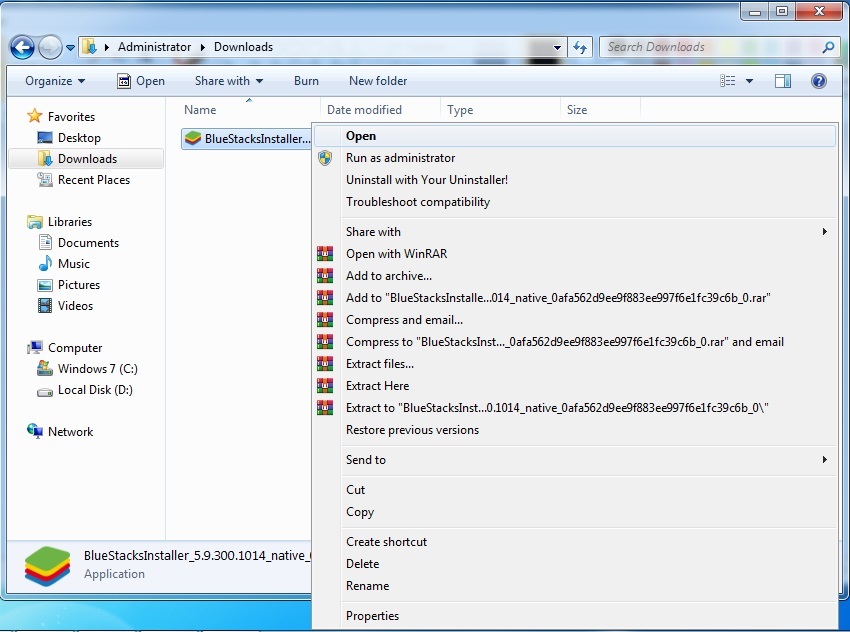
Task: Expand the Share with toolbar dropdown
Action: pyautogui.click(x=229, y=81)
